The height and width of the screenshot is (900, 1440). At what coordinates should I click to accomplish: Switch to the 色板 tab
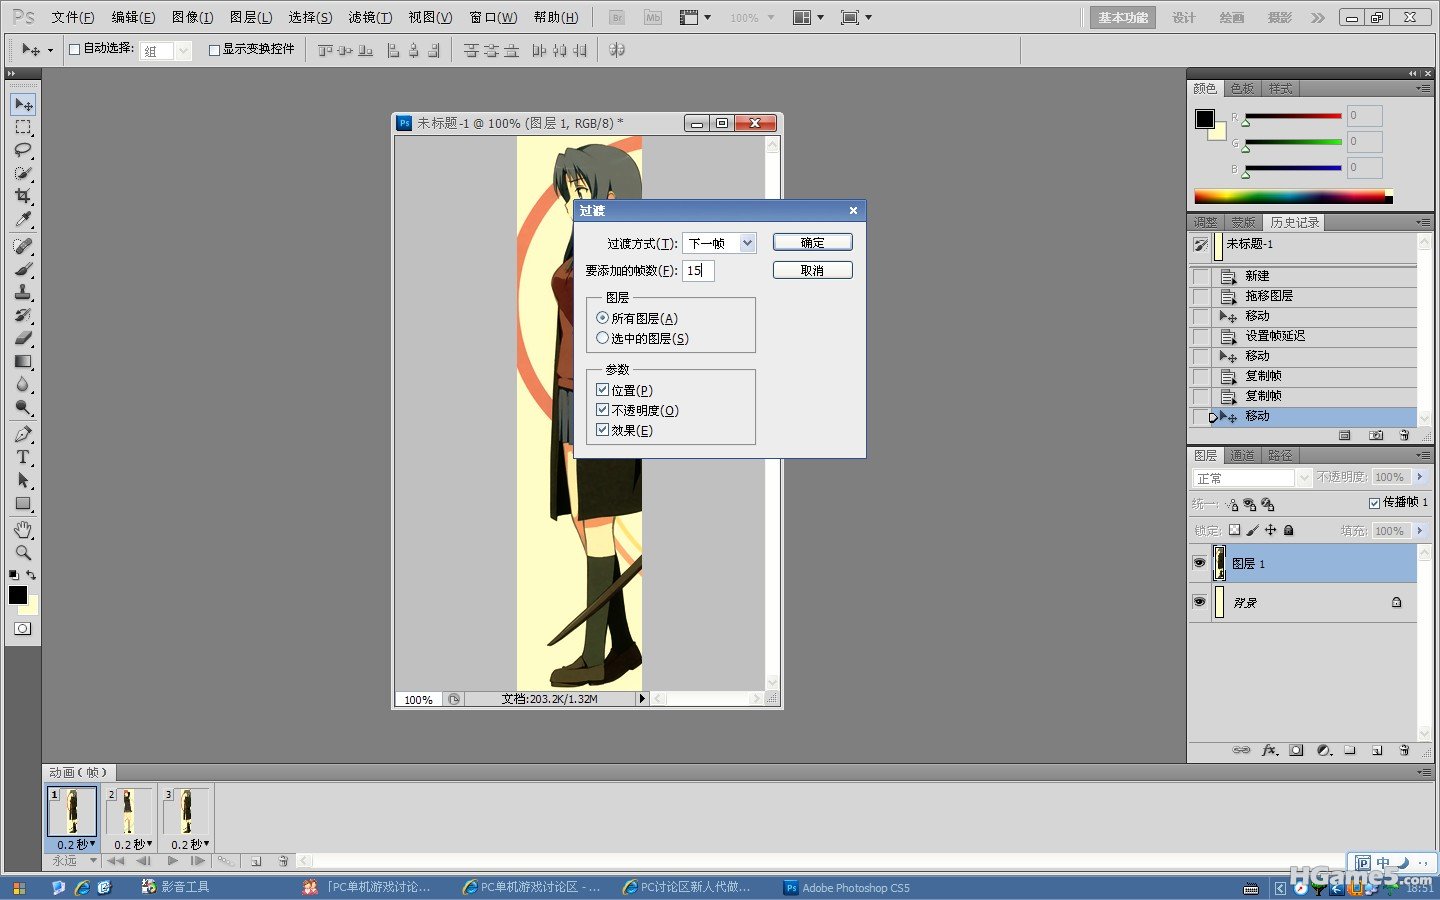click(1242, 89)
